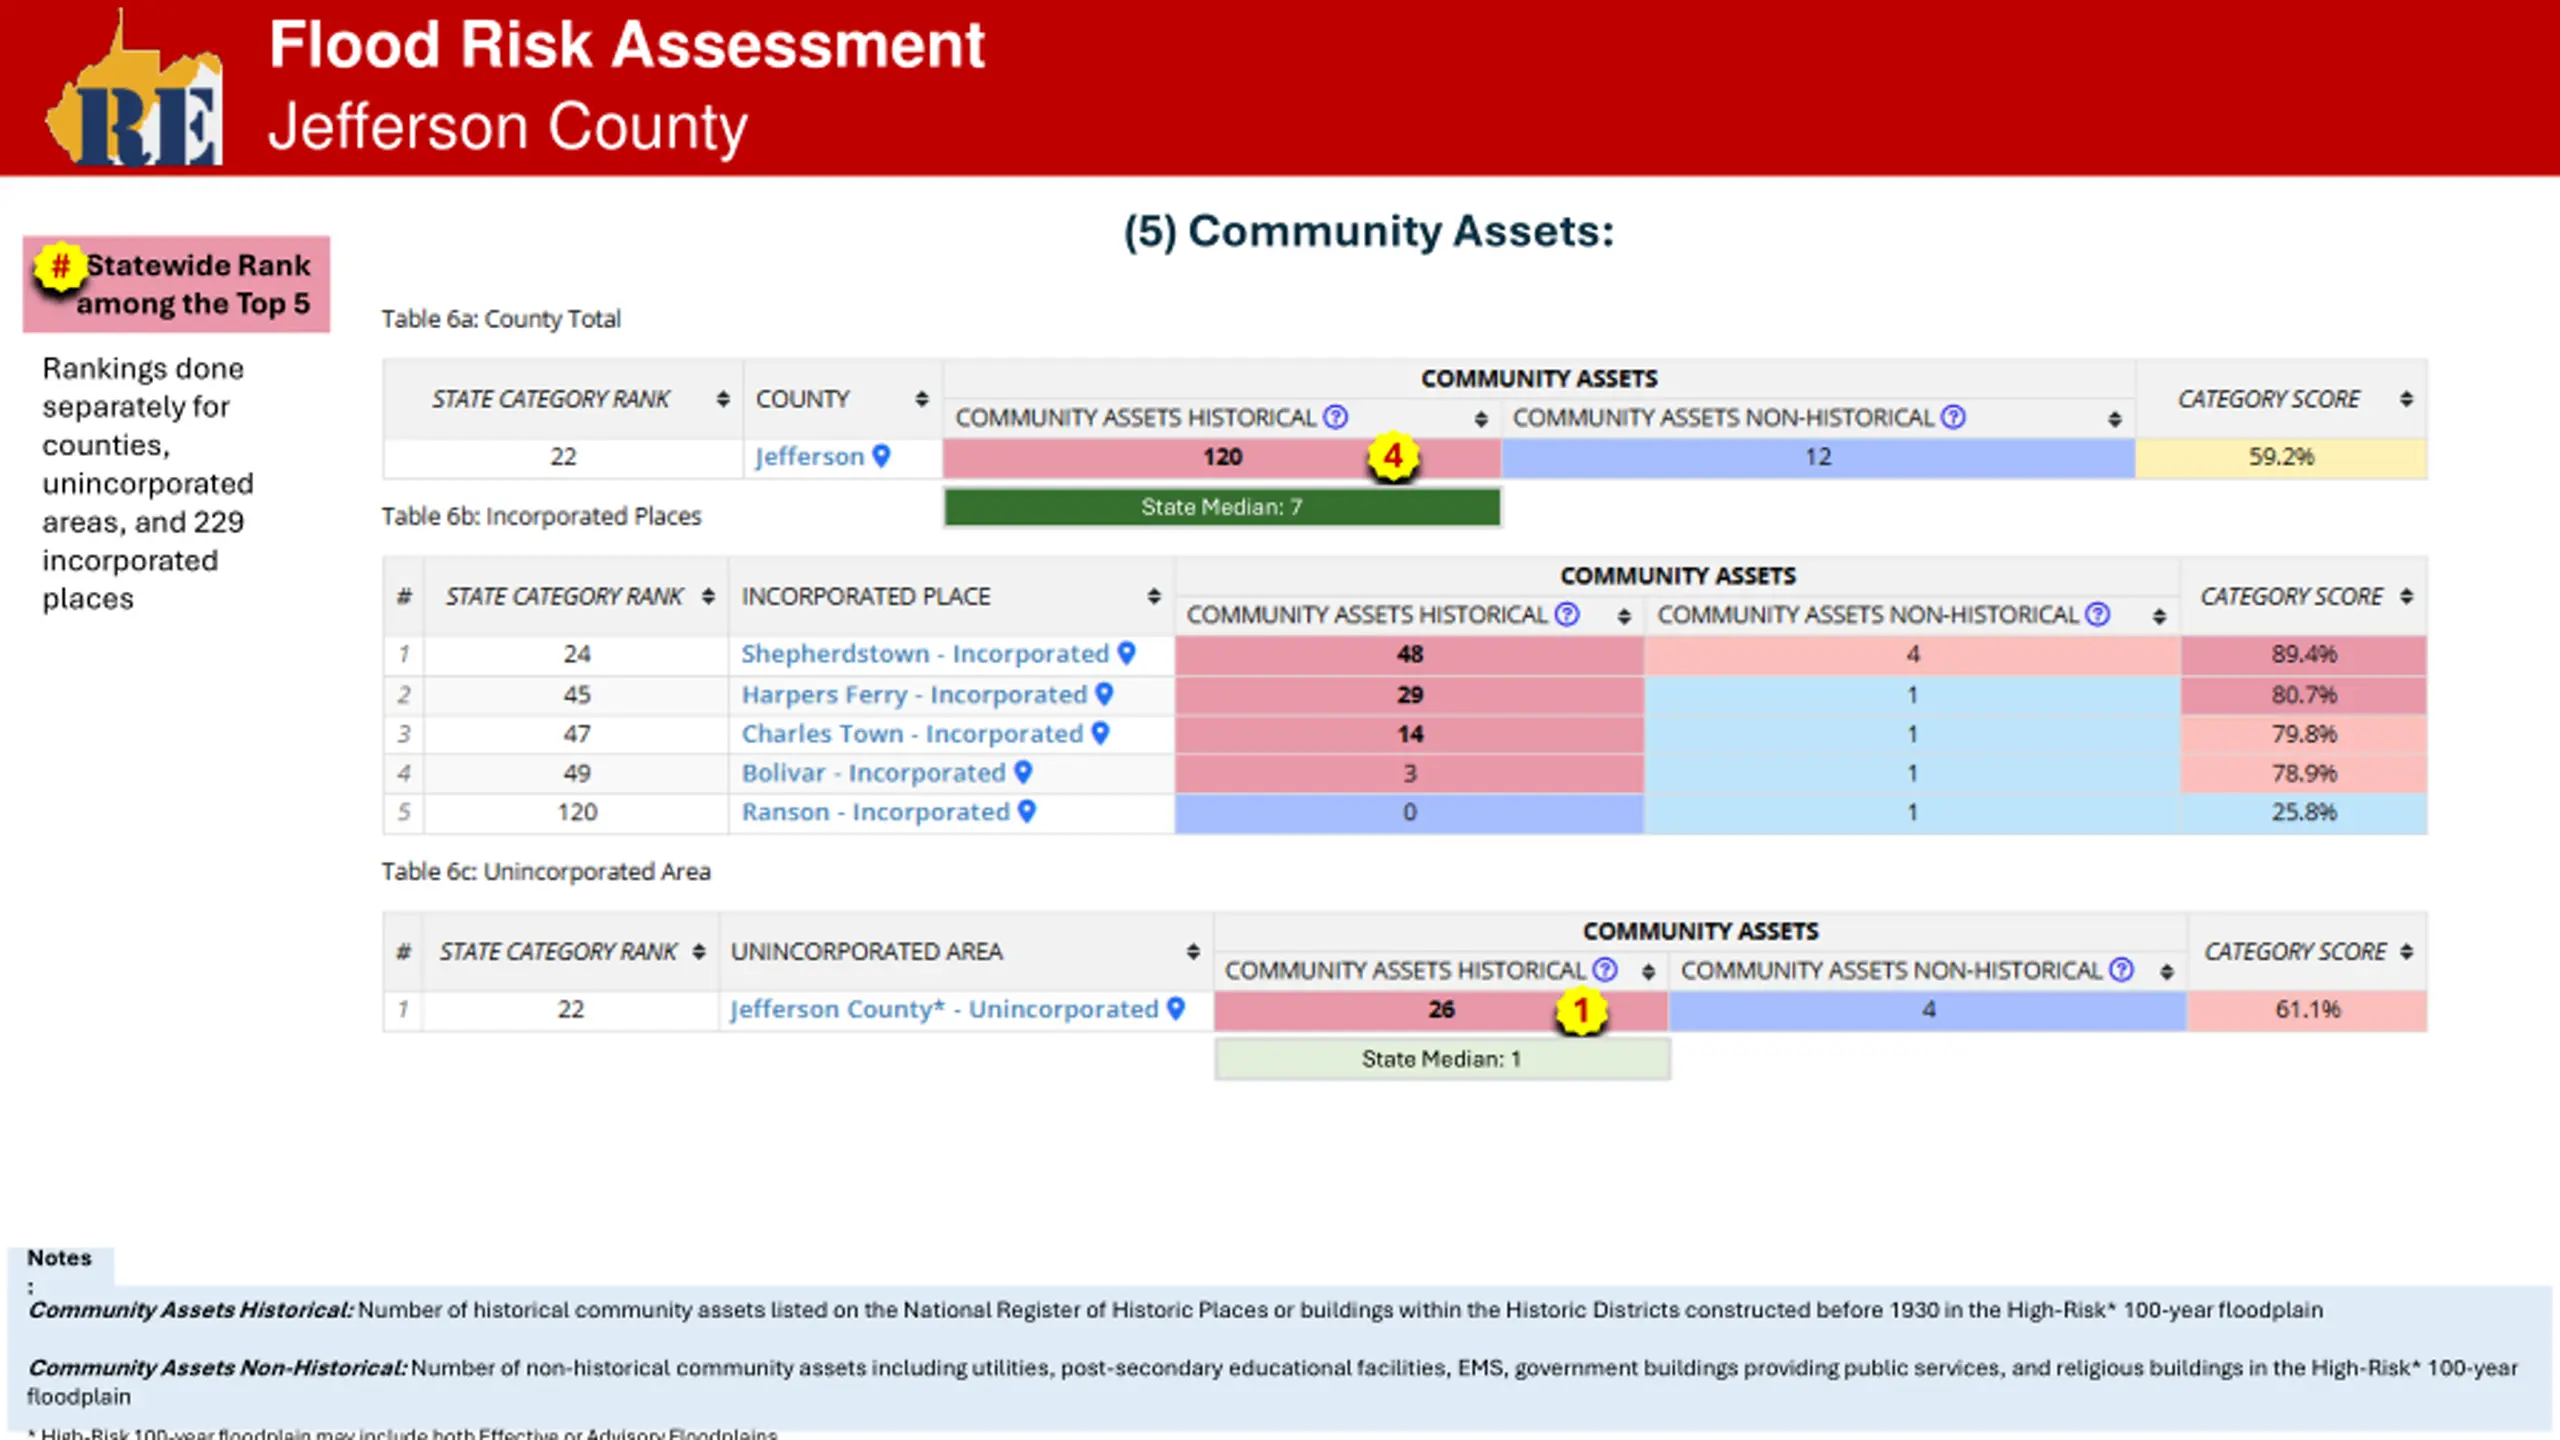Click the map pin beside Shepherdstown - Incorporated
Viewport: 2560px width, 1440px height.
1127,653
